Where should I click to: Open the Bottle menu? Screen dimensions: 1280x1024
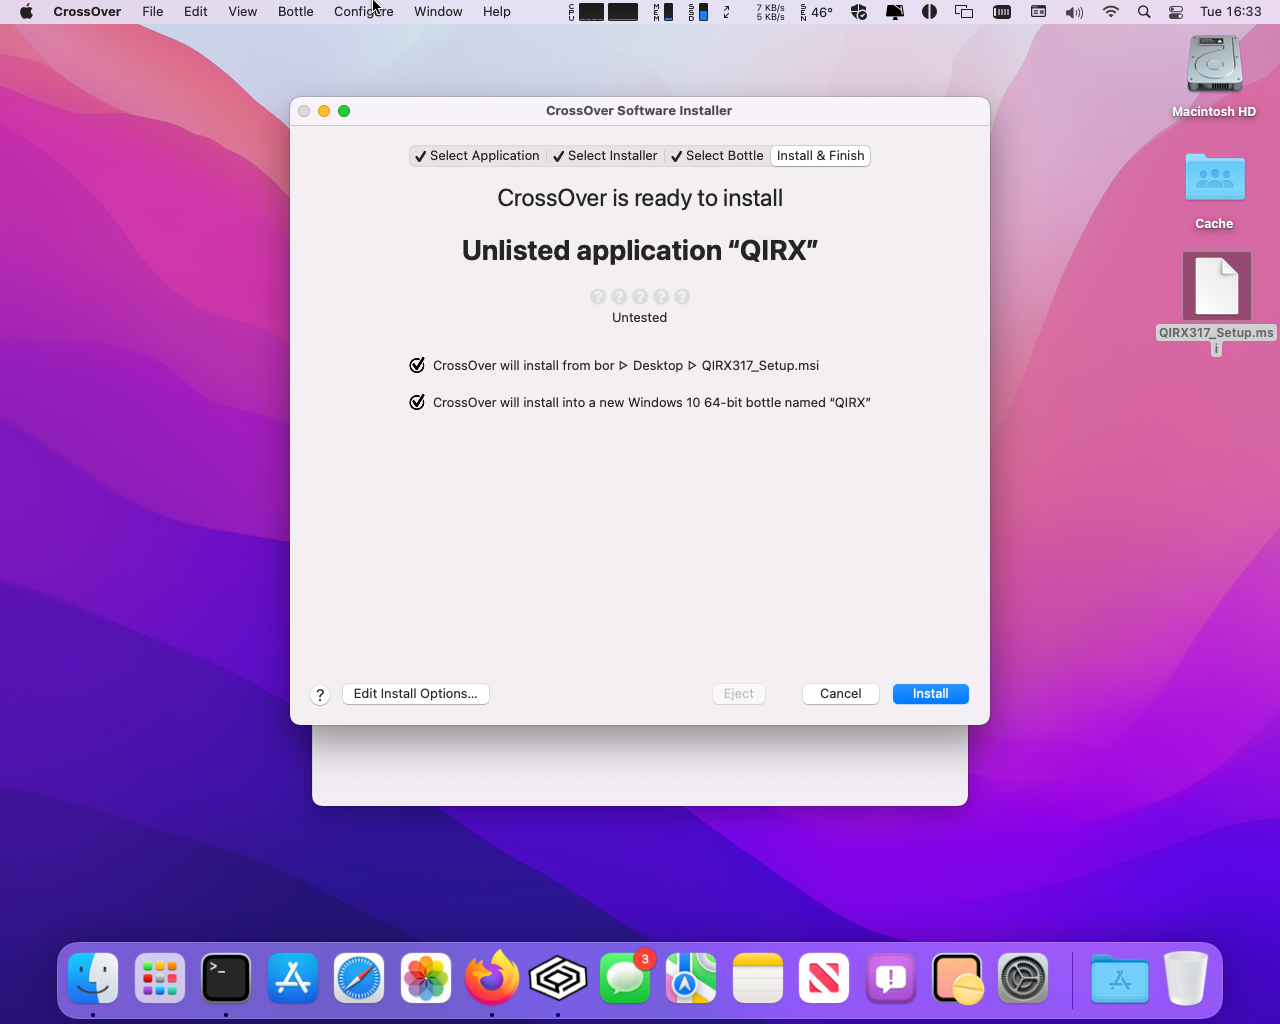[x=296, y=12]
